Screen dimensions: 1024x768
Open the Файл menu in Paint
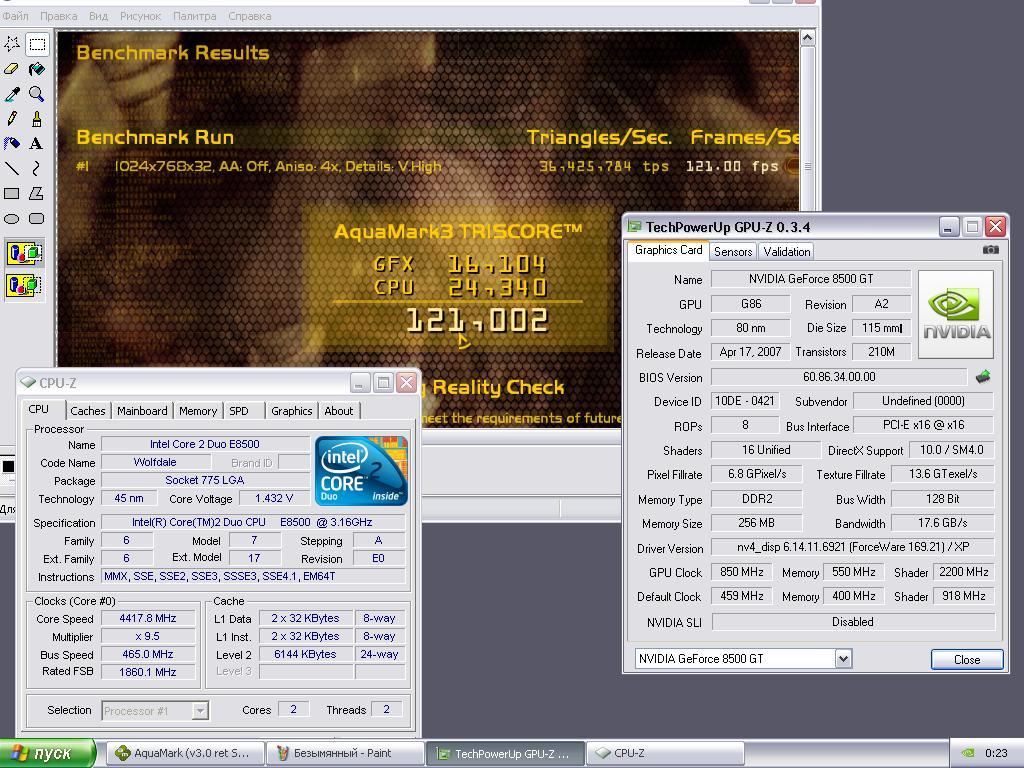[x=14, y=16]
